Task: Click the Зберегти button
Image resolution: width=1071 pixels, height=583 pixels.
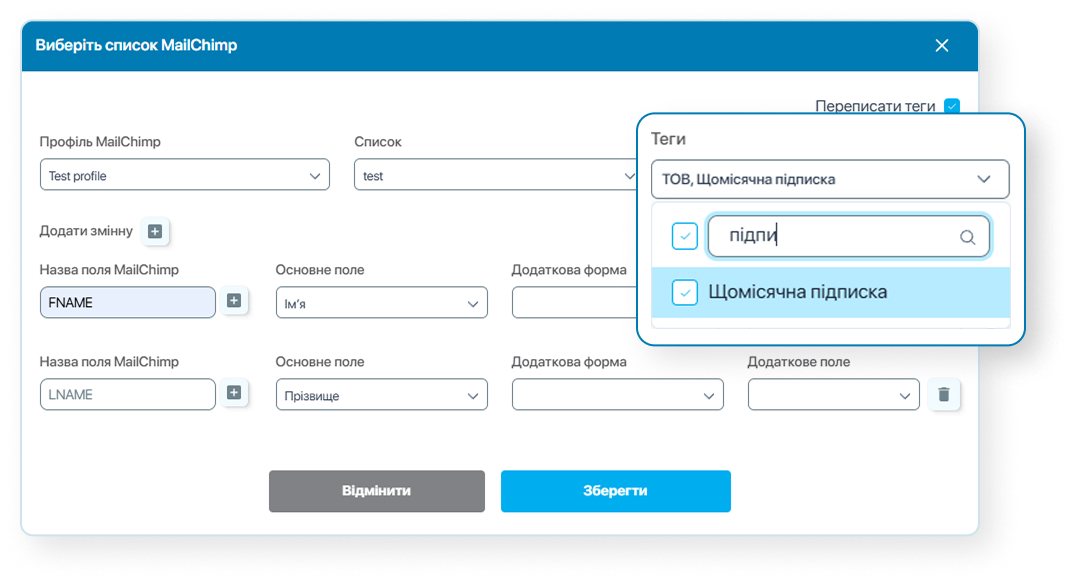Action: (x=615, y=491)
